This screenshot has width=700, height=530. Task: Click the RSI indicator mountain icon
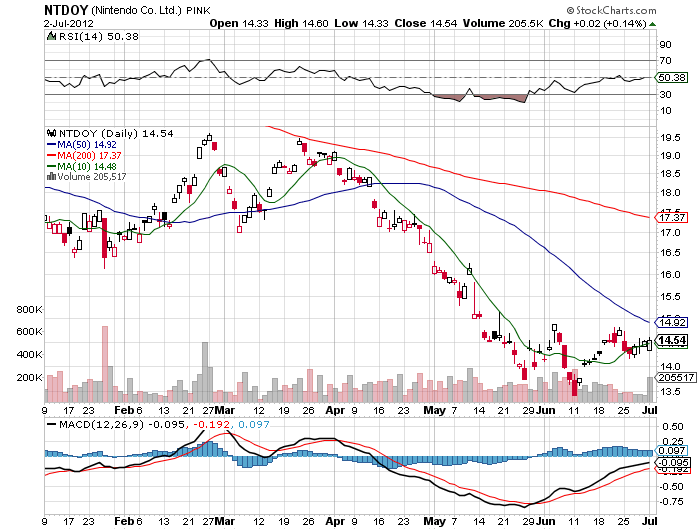coord(51,36)
